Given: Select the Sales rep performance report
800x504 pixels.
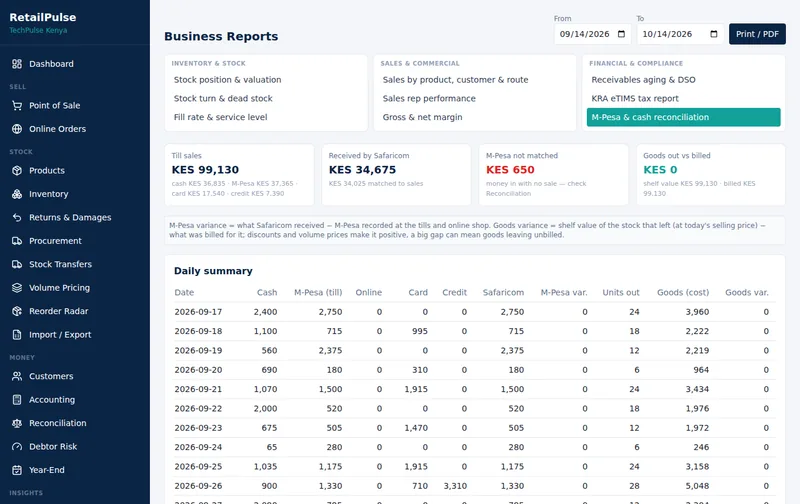Looking at the screenshot, I should click(x=474, y=98).
